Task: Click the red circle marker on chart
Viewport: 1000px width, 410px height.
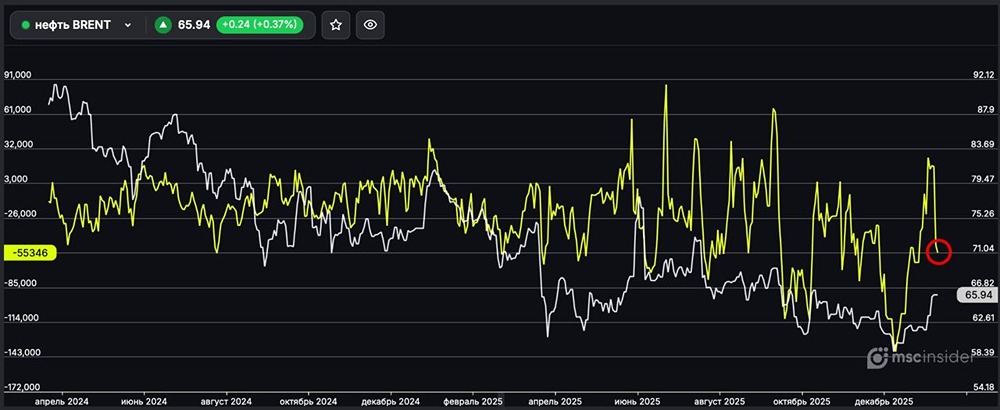Action: [x=938, y=251]
